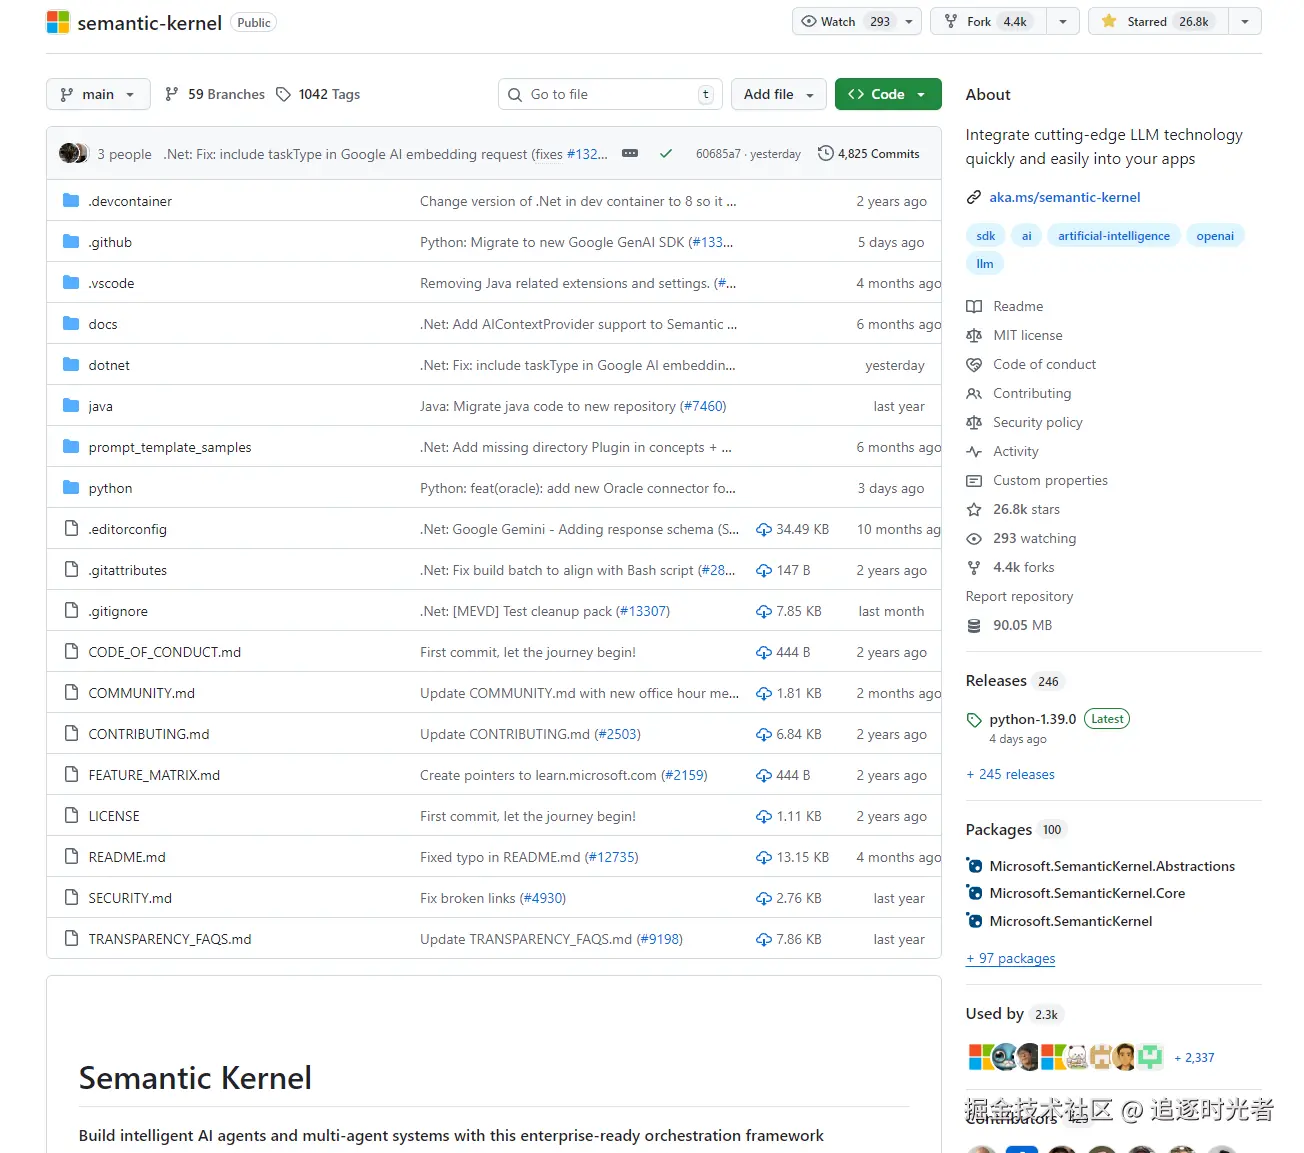Open the Microsoft.SemanticKernel.Abstractions package
1304x1153 pixels.
click(1112, 866)
